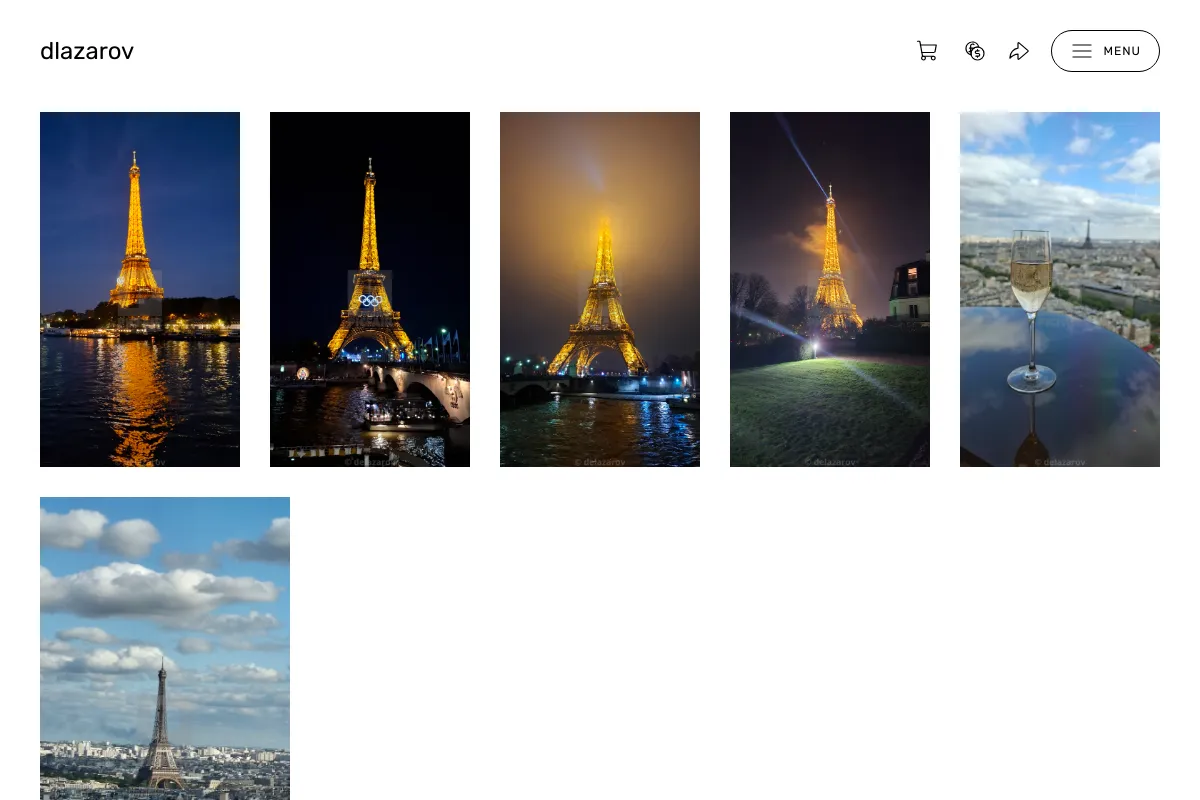Open the foggy orange-glow Eiffel Tower photo
This screenshot has height=800, width=1200.
point(600,289)
